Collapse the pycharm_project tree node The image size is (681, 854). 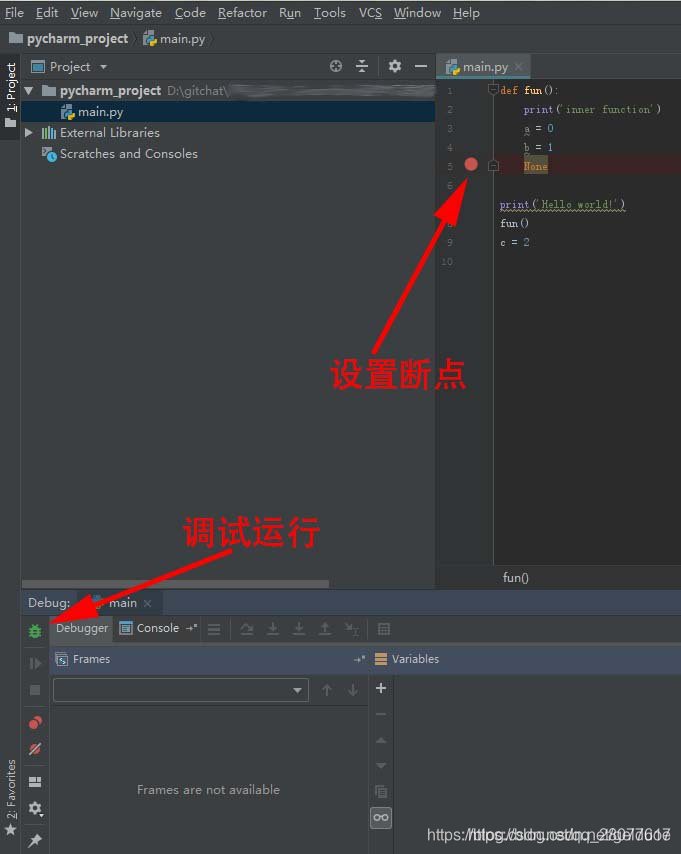click(x=29, y=90)
